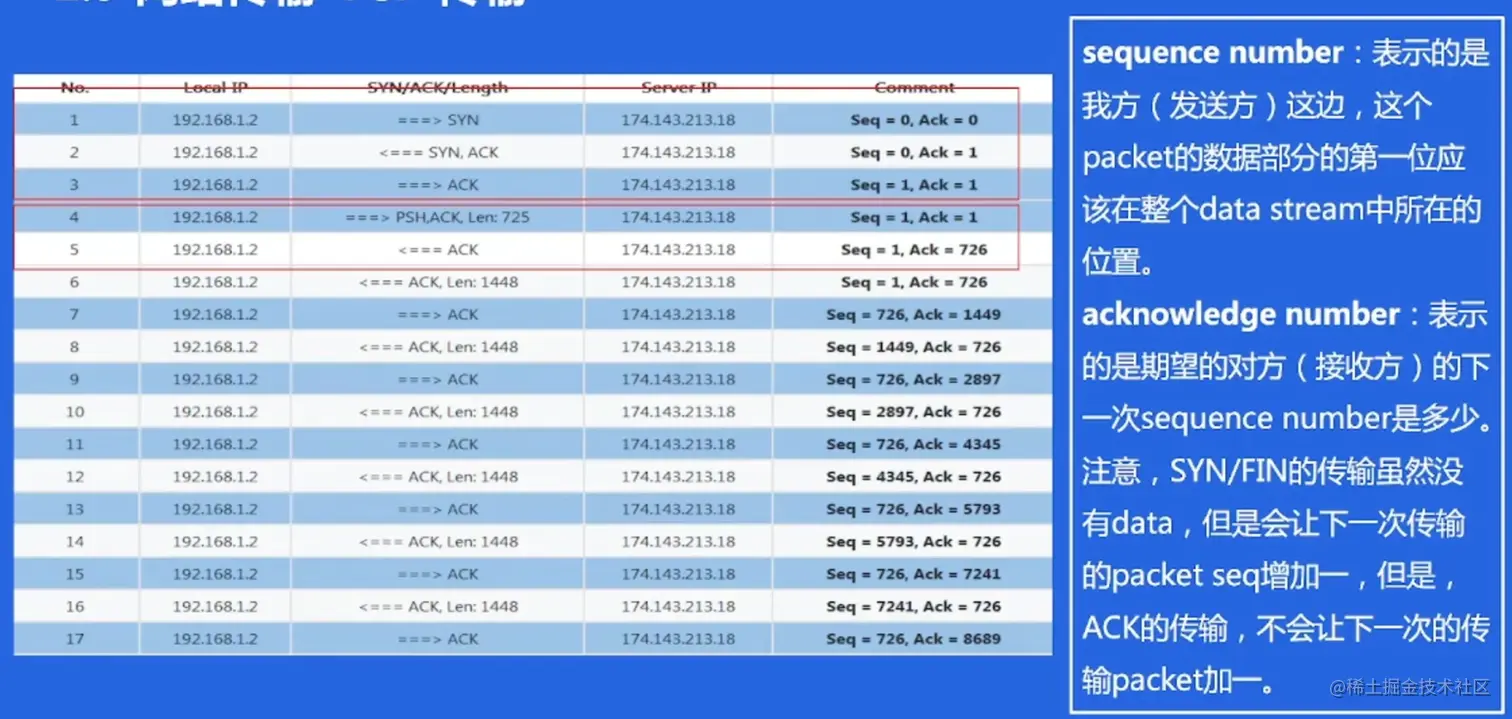This screenshot has height=719, width=1512.
Task: Select "Seq = 726, Ack = 1449" cell
Action: point(914,314)
